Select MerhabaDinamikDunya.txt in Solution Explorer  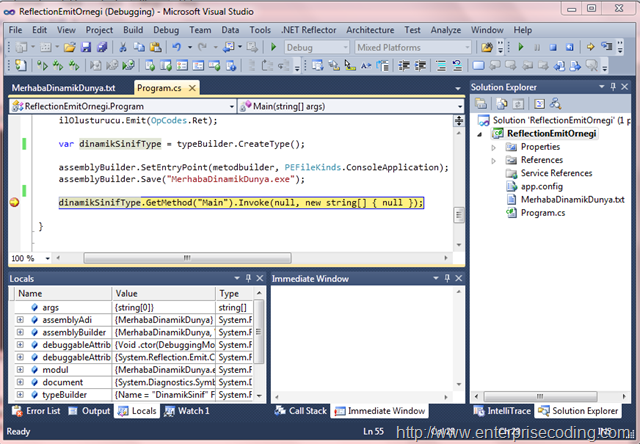click(572, 200)
